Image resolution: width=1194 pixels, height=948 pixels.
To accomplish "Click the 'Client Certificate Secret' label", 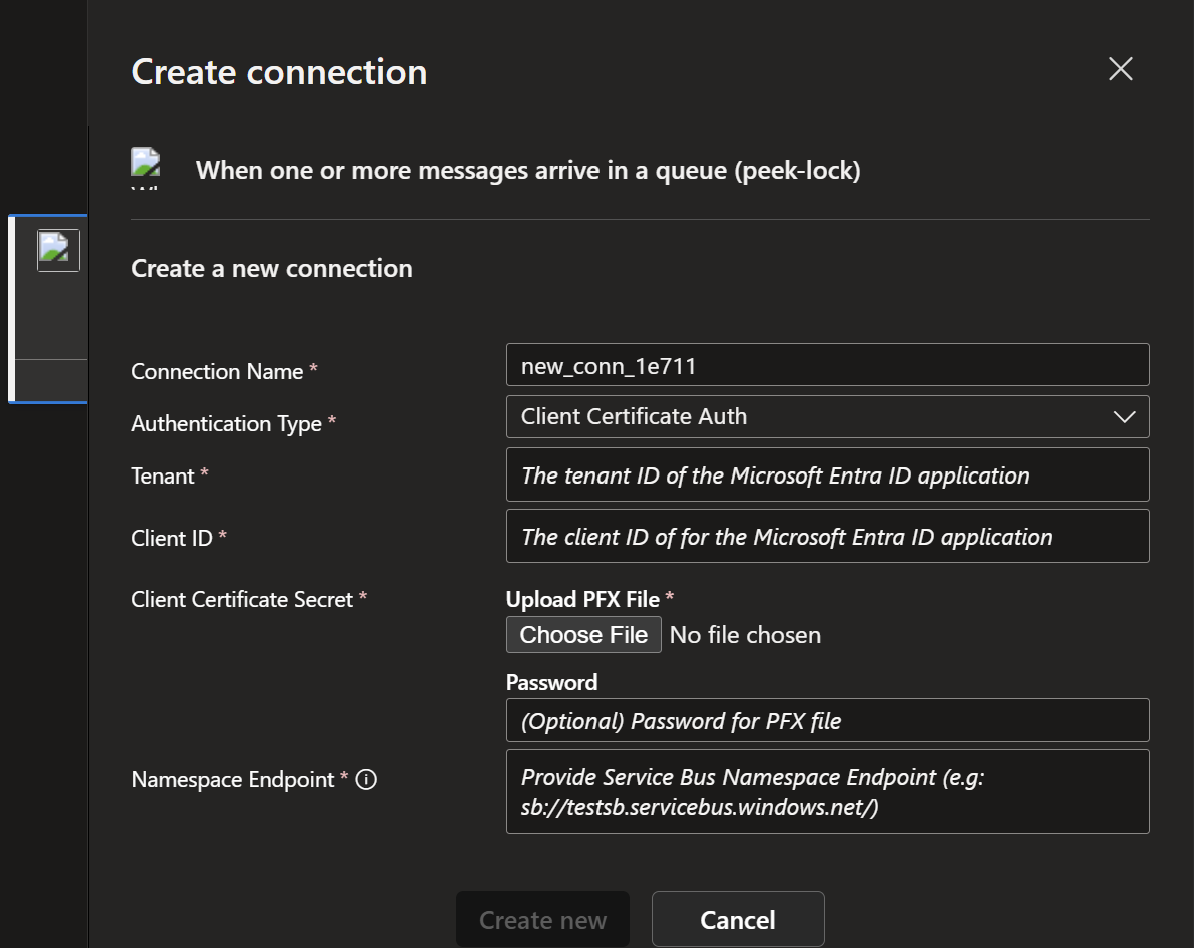I will tap(241, 599).
